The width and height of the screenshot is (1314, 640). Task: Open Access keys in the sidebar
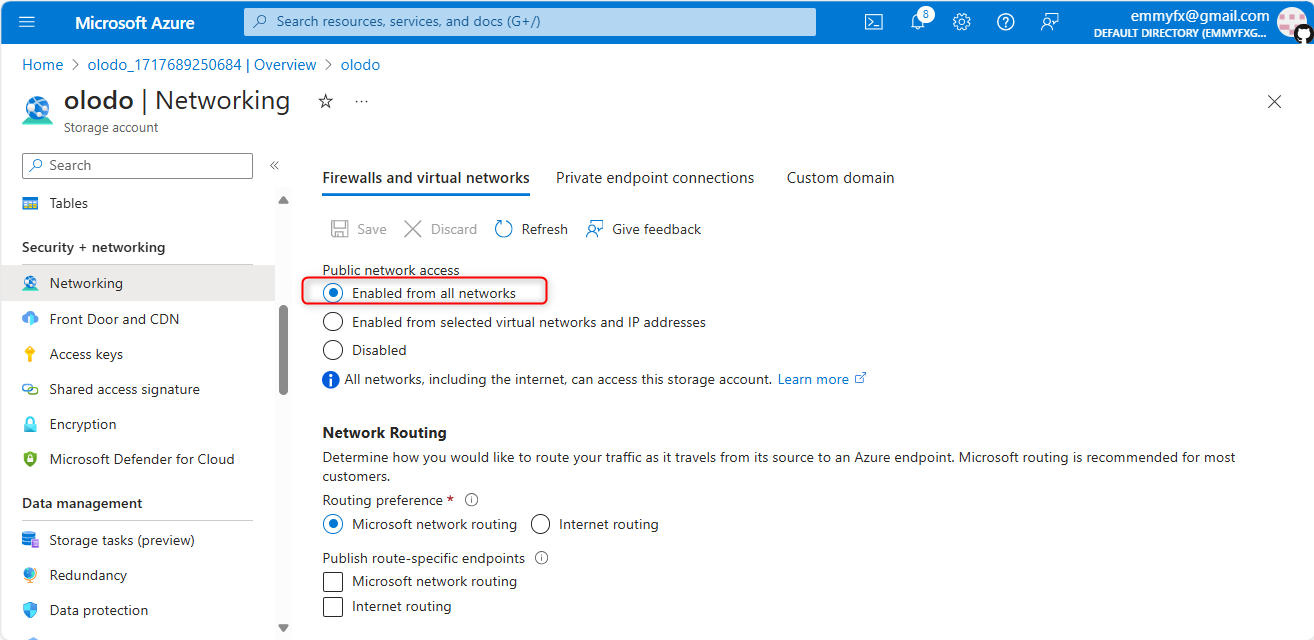tap(86, 354)
